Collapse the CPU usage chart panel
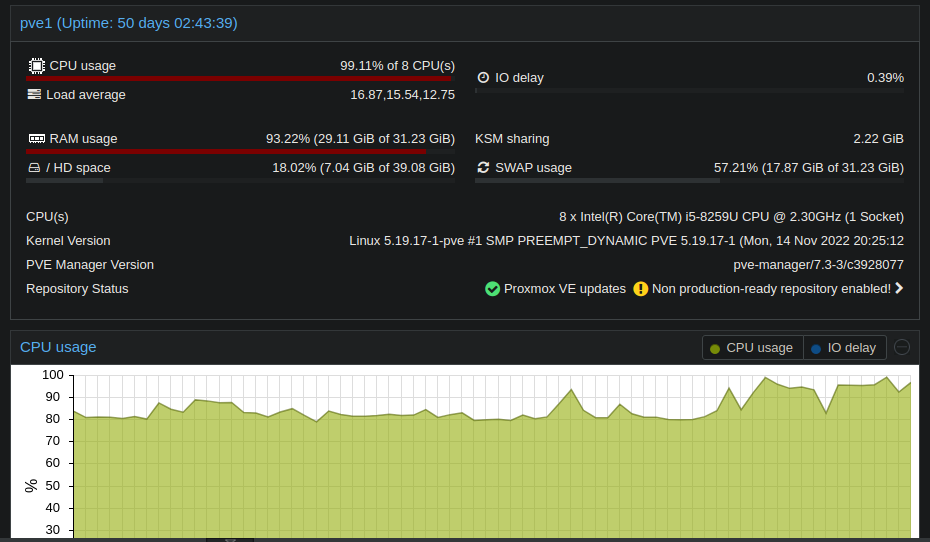The image size is (930, 542). pyautogui.click(x=902, y=347)
